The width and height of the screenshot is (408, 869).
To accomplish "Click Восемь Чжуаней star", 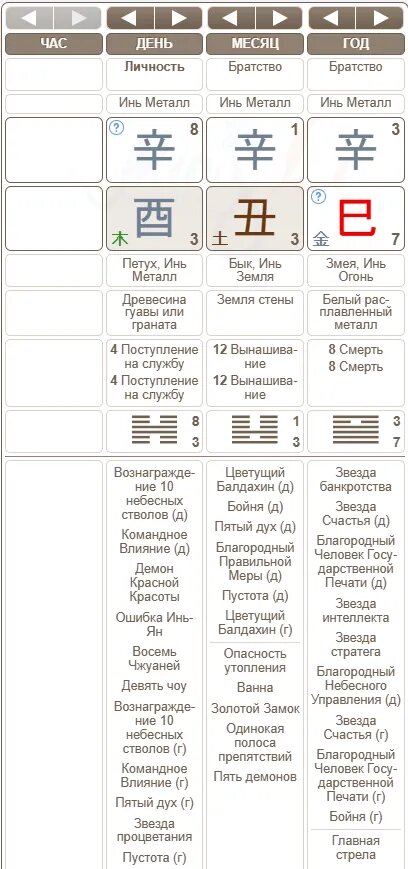I will click(x=154, y=658).
